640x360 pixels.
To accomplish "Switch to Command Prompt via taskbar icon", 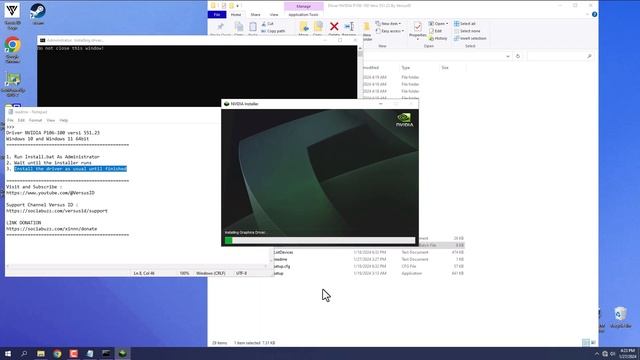I will click(106, 353).
